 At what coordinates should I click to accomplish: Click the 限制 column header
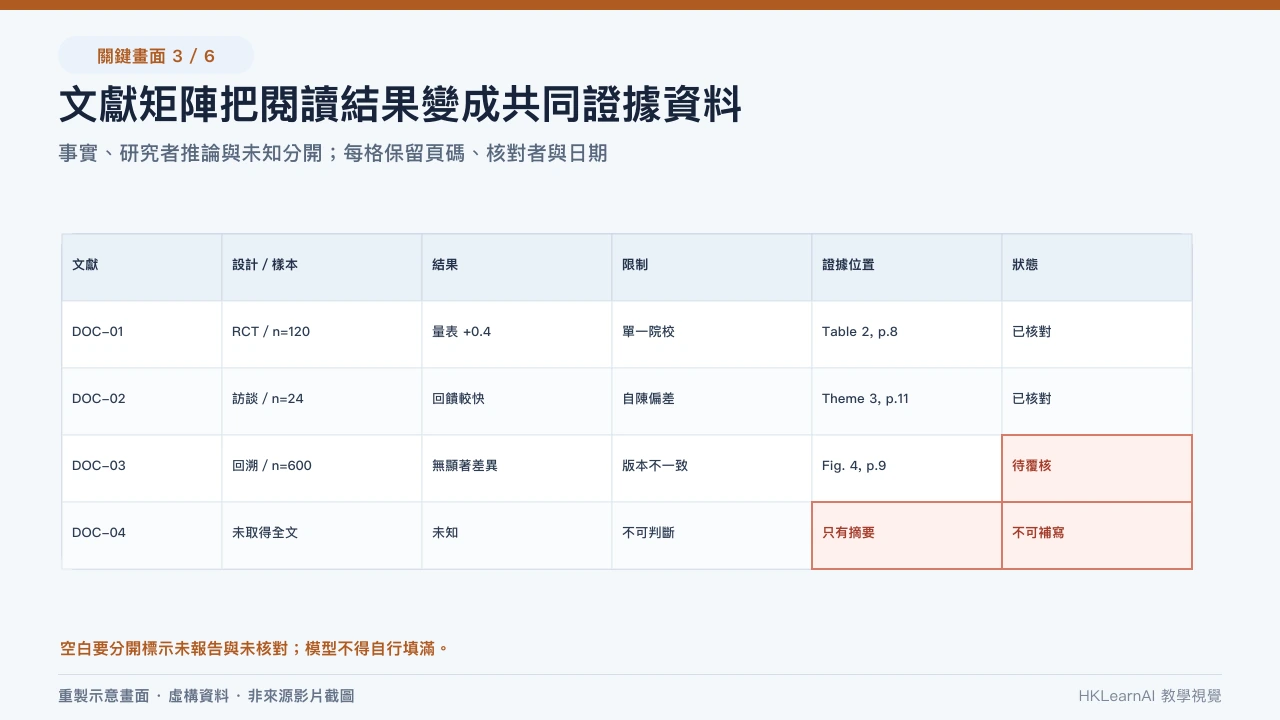[x=712, y=265]
